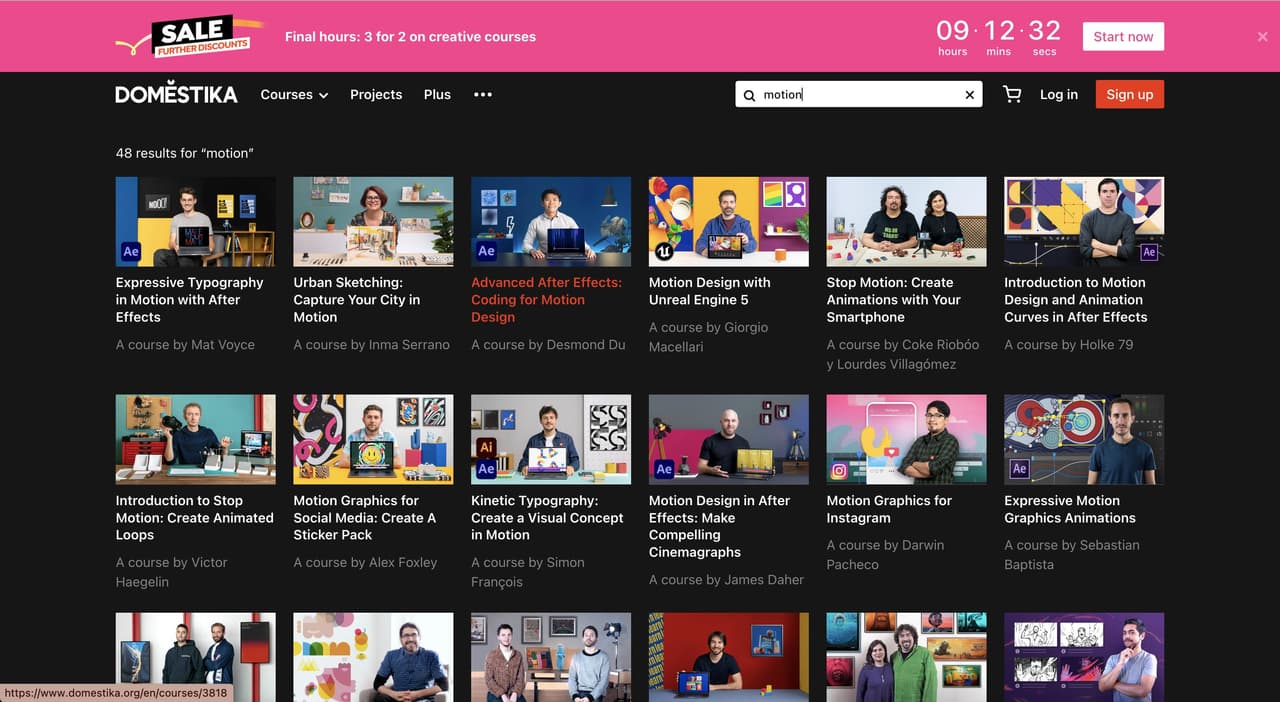Viewport: 1280px width, 702px height.
Task: Click Instagram badge on Darwin Pacheco thumbnail
Action: (x=841, y=470)
